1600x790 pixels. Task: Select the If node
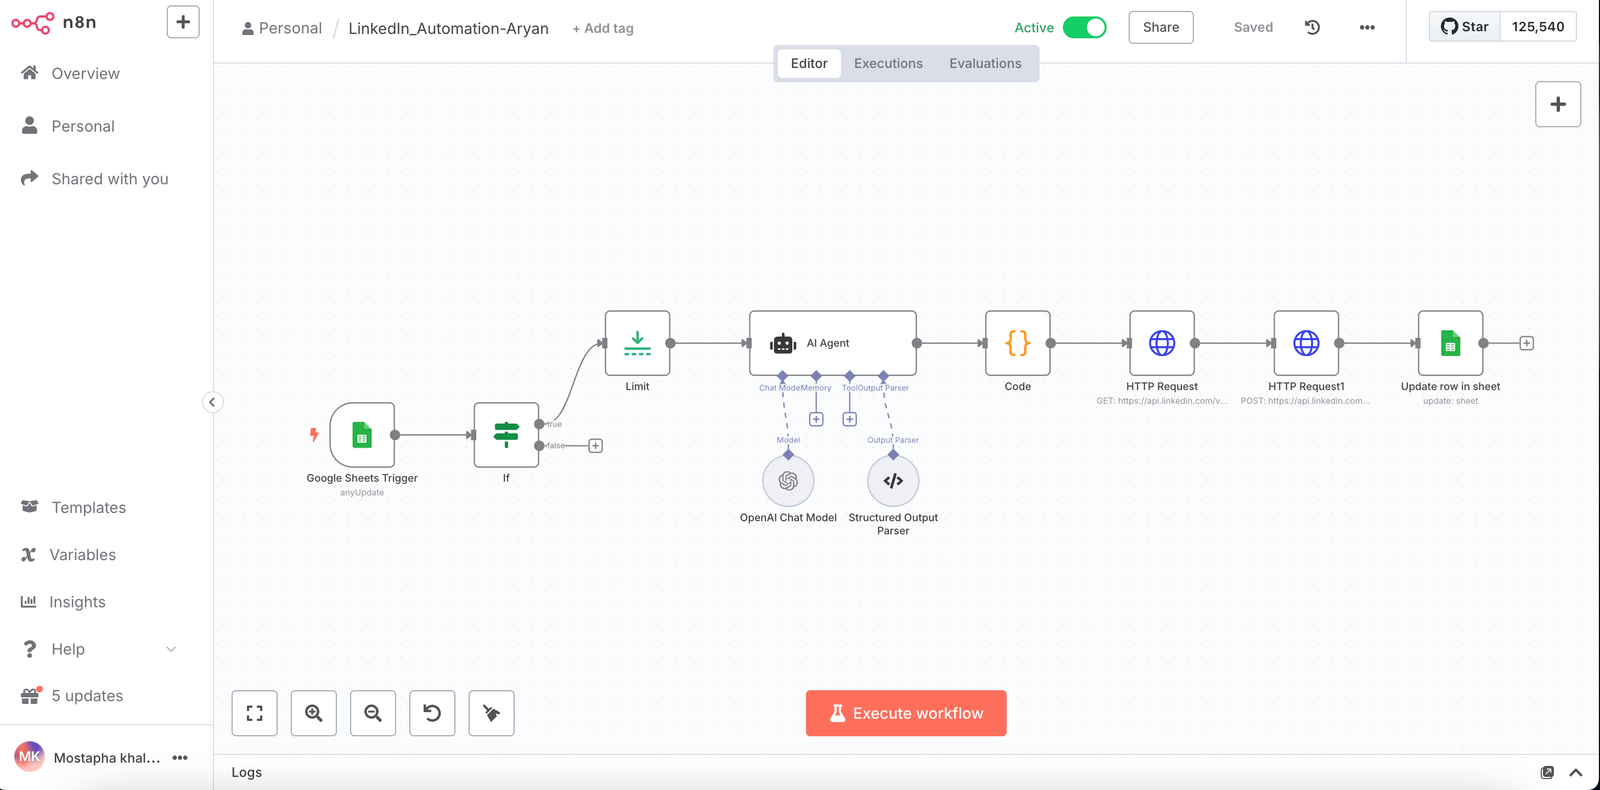point(506,435)
